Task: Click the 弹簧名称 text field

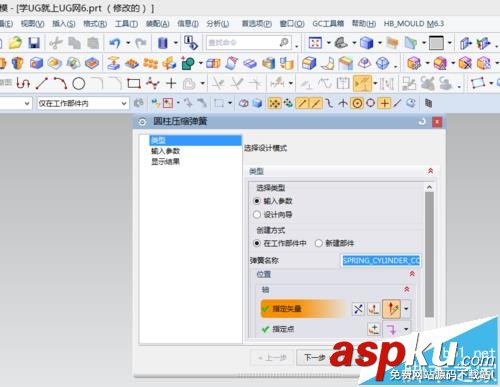Action: click(x=381, y=260)
